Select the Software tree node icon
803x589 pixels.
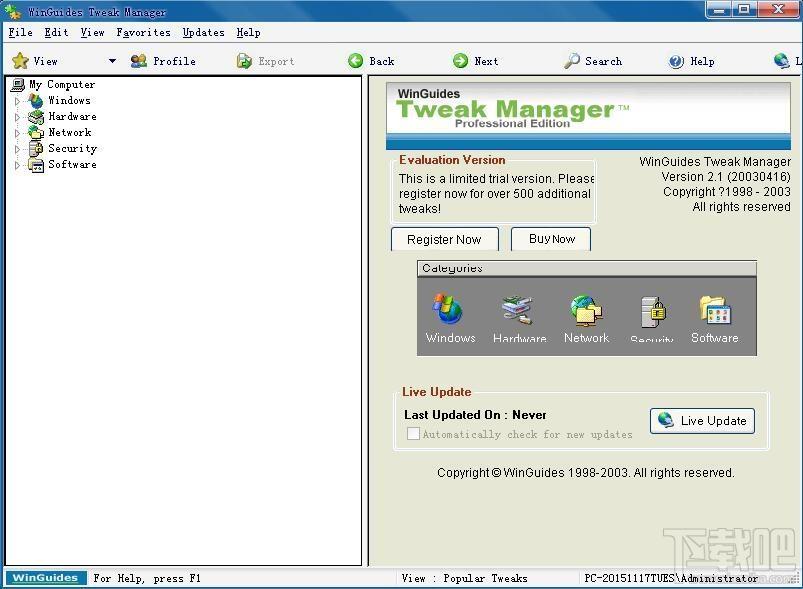point(36,165)
